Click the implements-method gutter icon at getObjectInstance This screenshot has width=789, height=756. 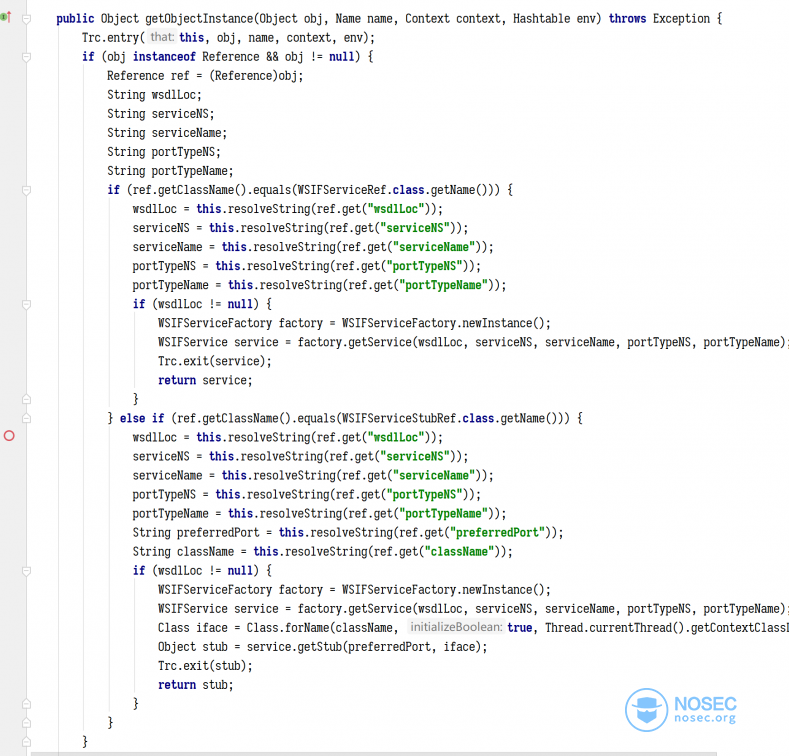[x=6, y=17]
